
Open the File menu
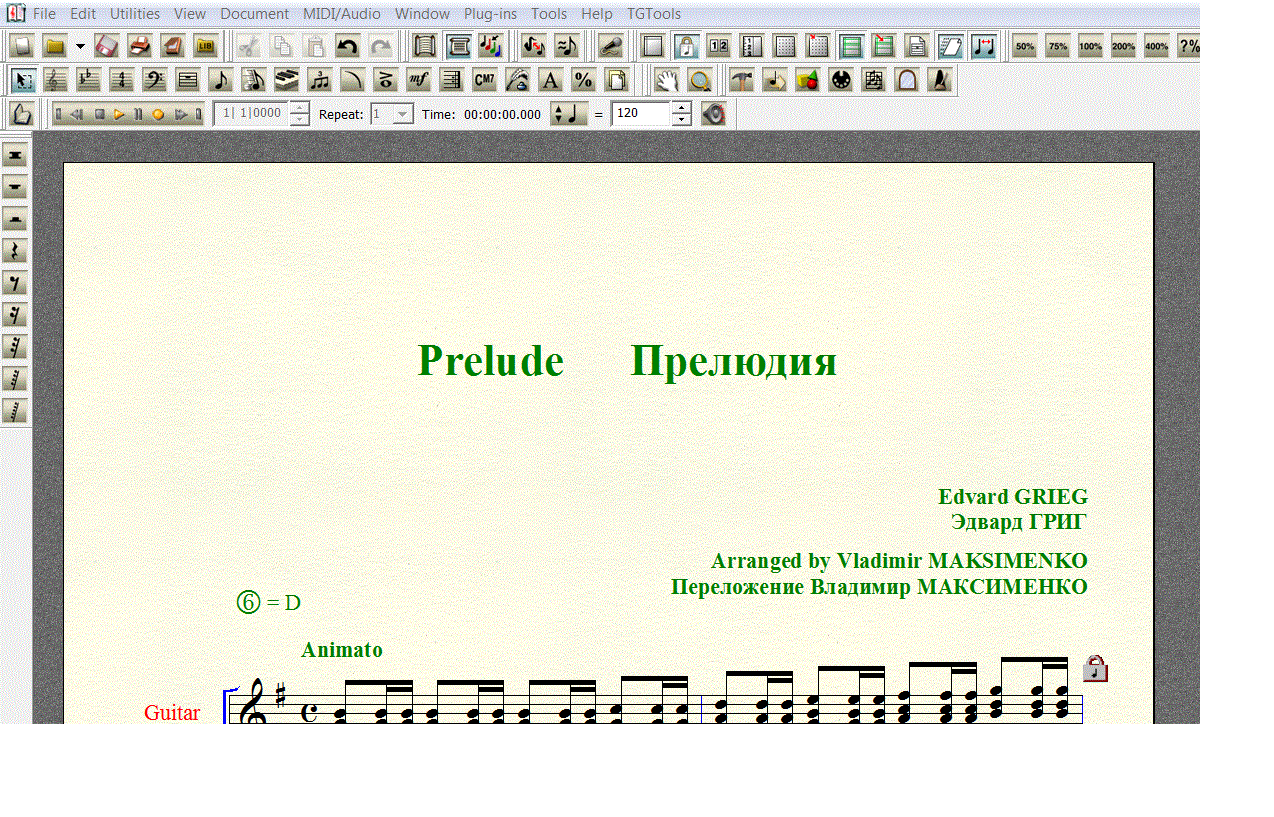pos(44,14)
